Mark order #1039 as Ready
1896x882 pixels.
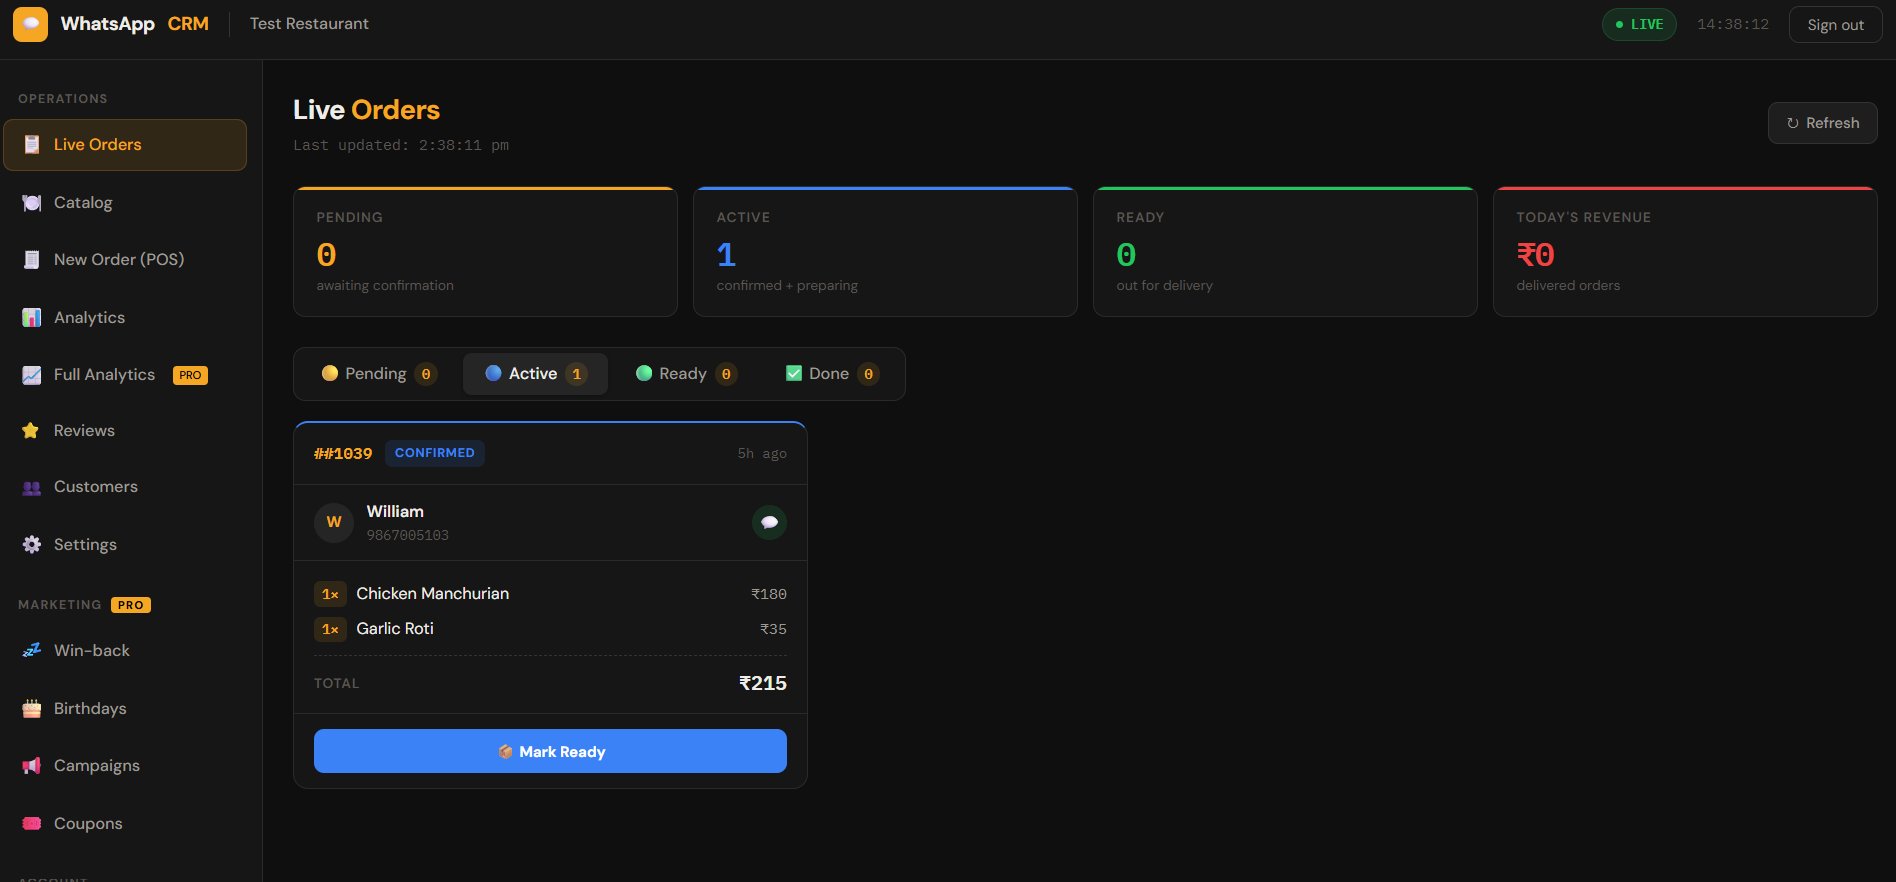point(550,751)
